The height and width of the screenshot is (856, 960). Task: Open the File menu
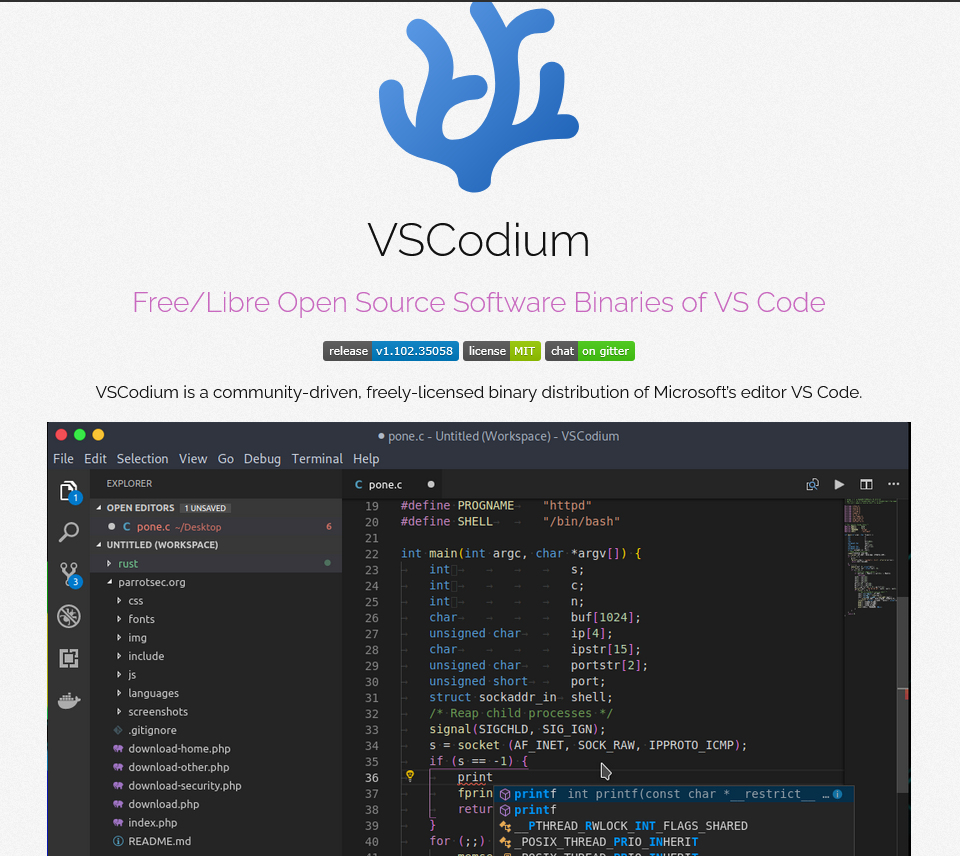(x=63, y=459)
